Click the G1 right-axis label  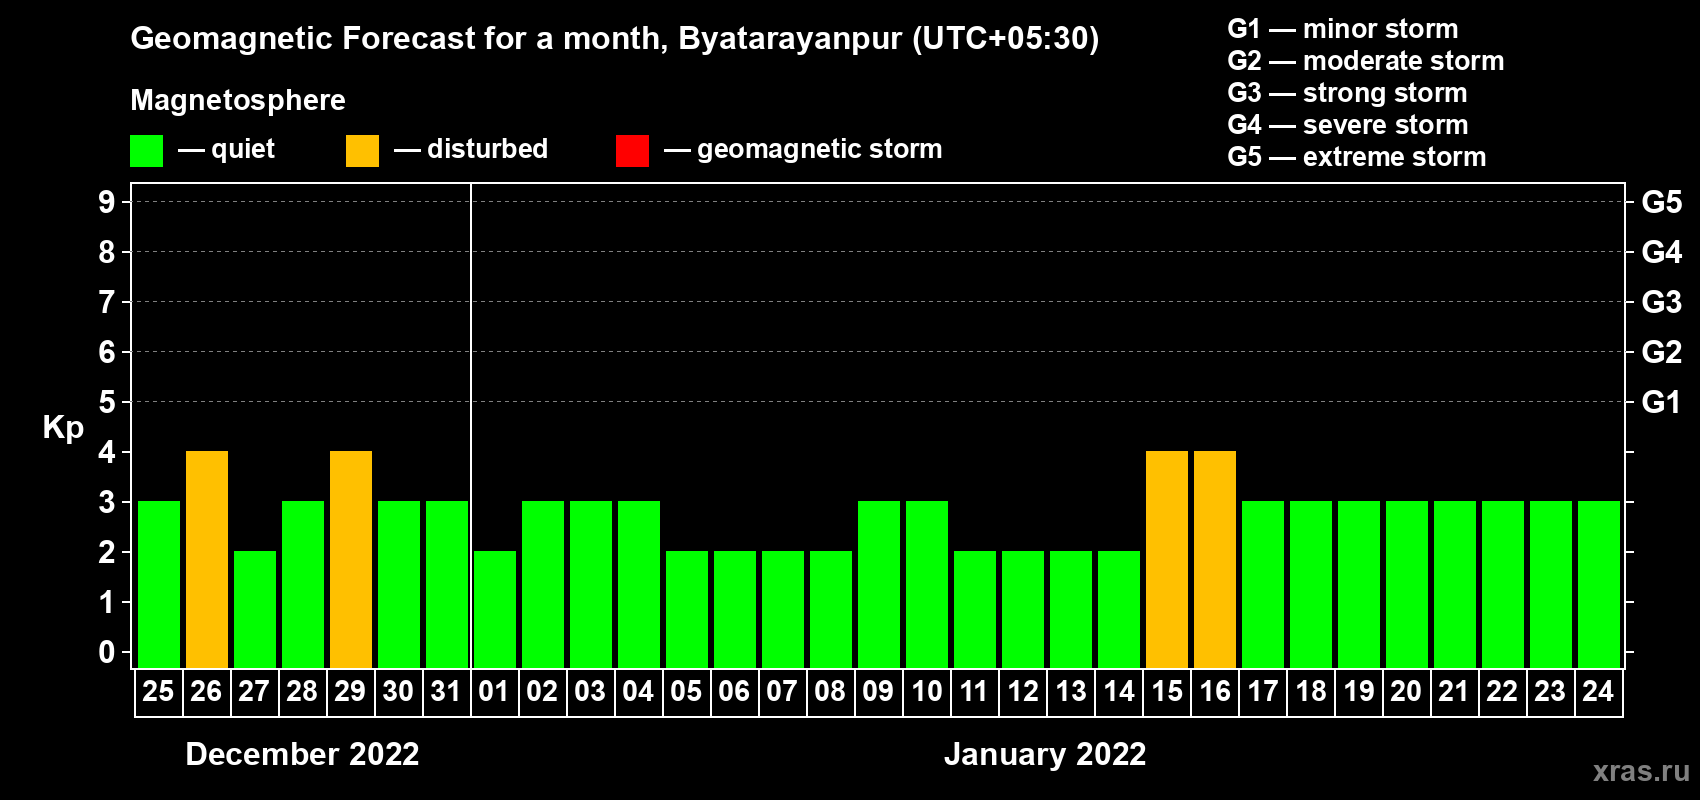1662,402
